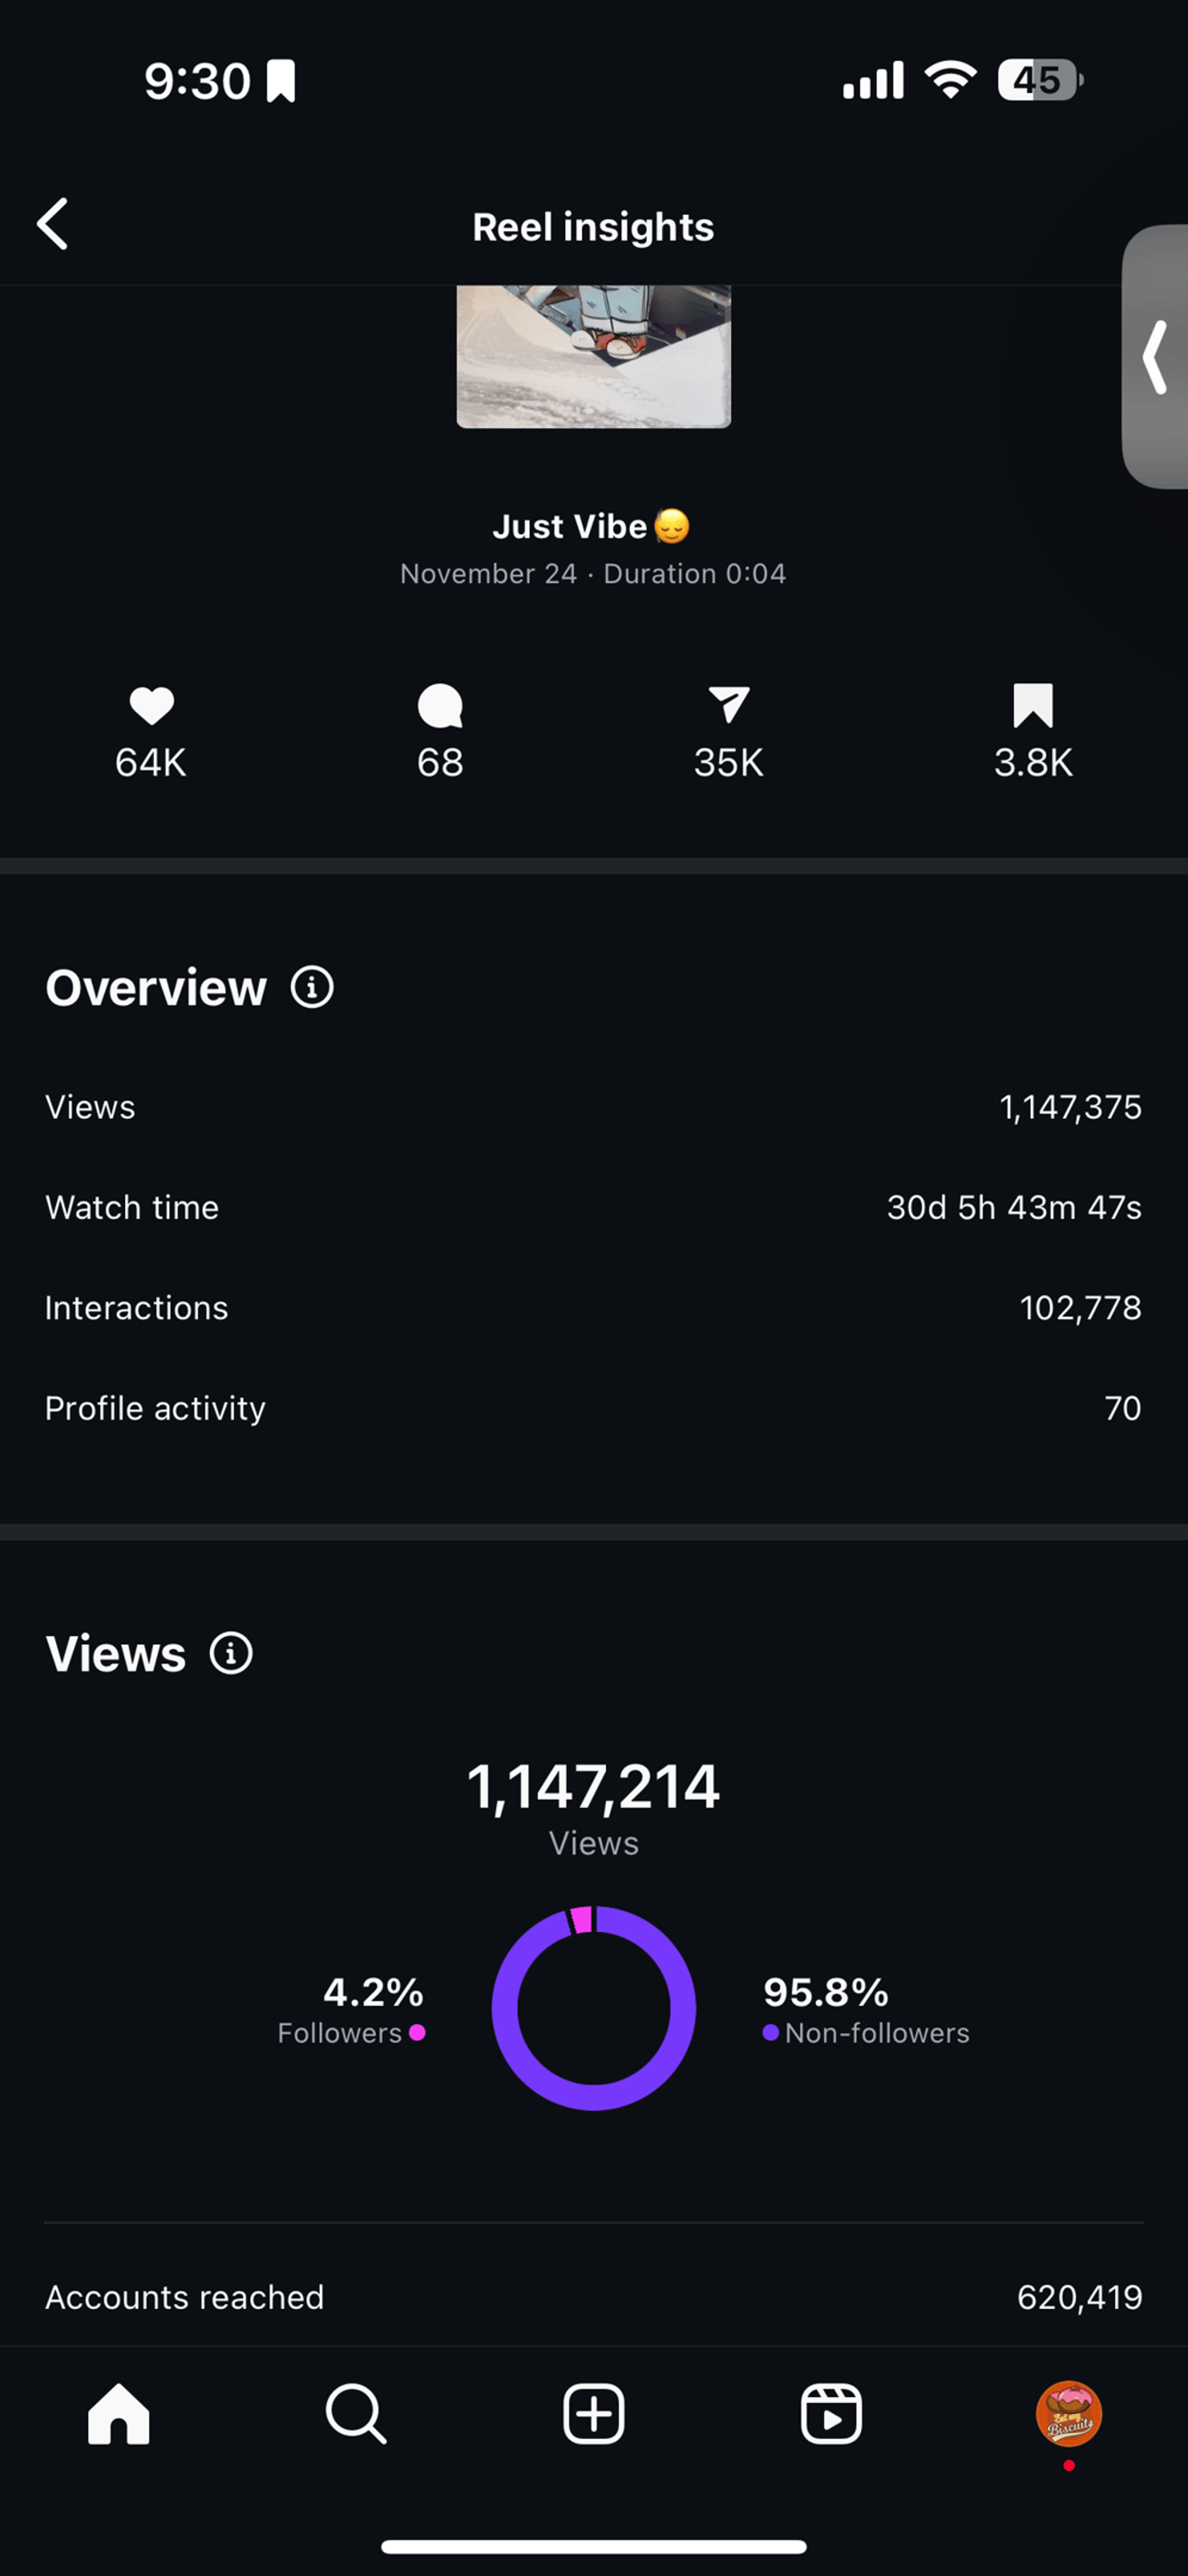Tap the Profile activity row
Viewport: 1188px width, 2576px height.
[x=594, y=1408]
